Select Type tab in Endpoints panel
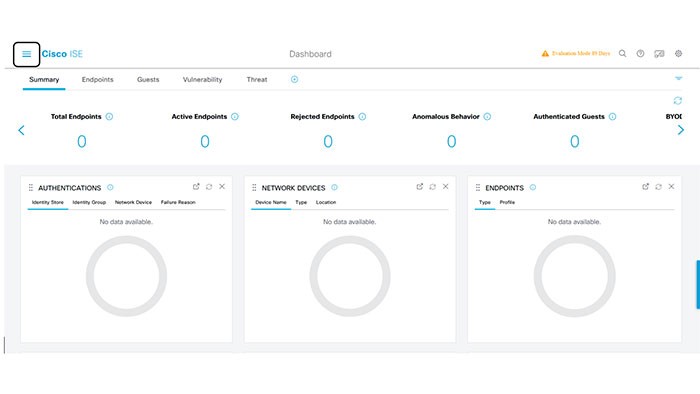Viewport: 700px width, 394px height. point(484,202)
